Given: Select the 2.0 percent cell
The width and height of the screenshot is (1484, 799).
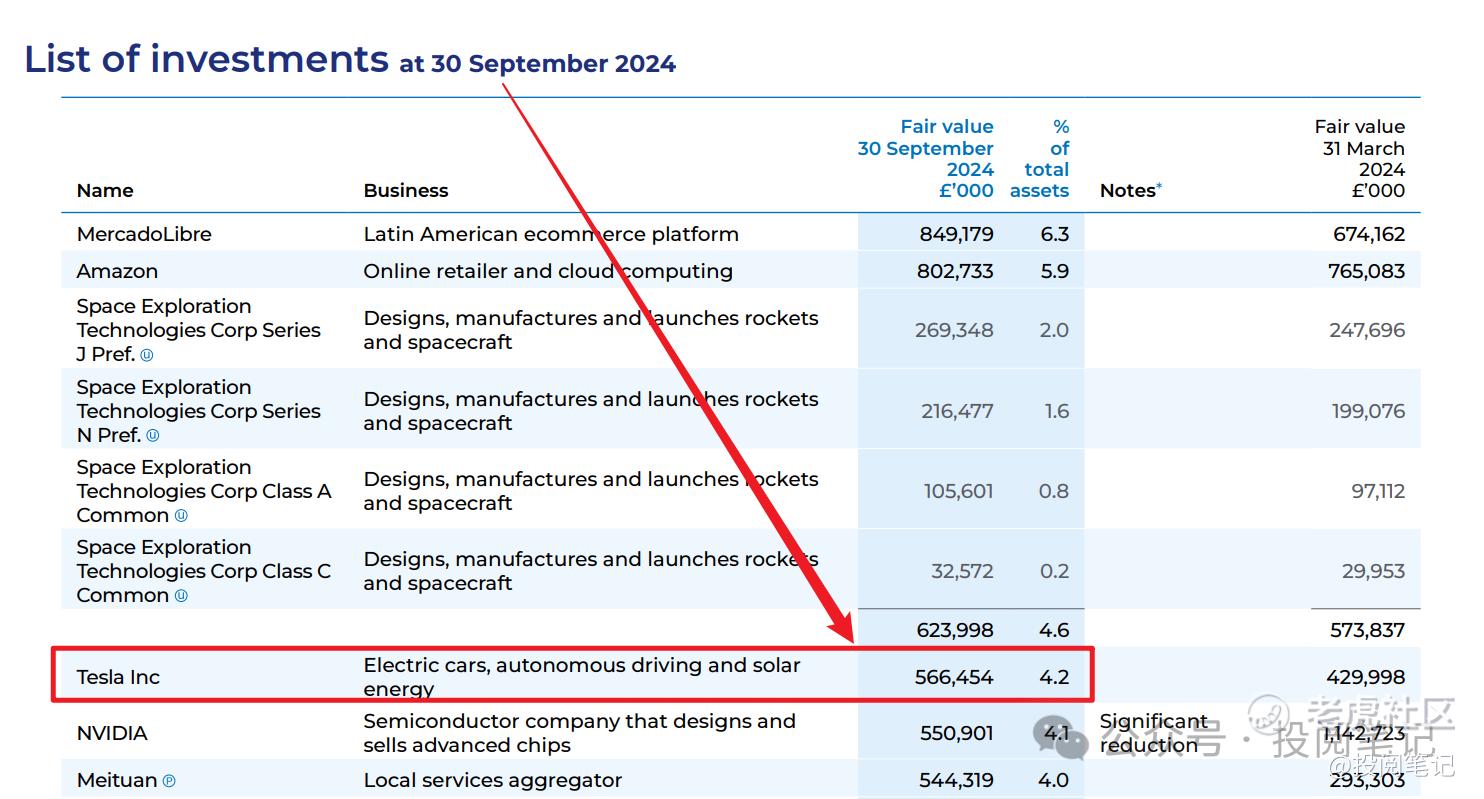Looking at the screenshot, I should (x=1054, y=330).
